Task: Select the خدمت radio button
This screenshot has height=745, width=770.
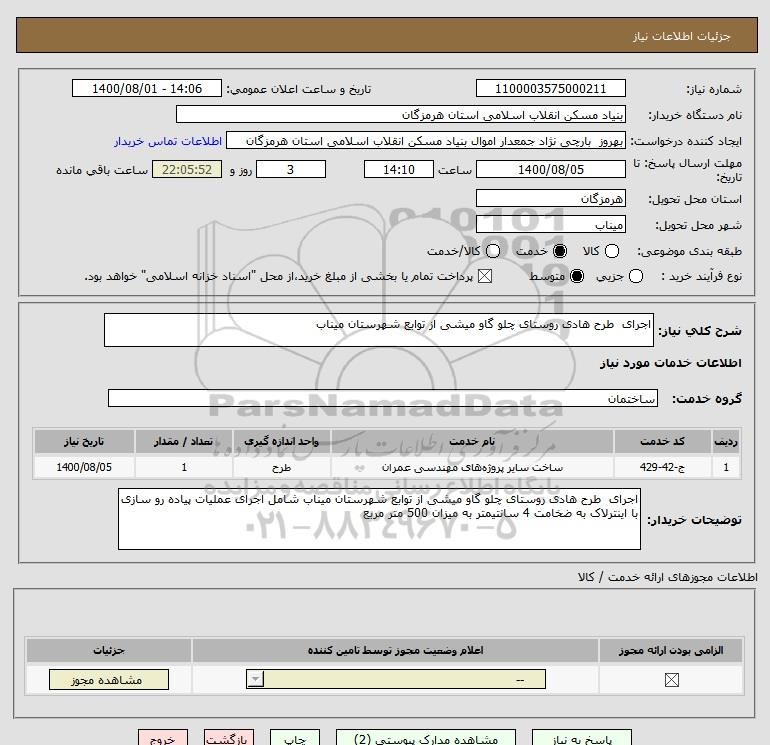Action: [x=559, y=251]
